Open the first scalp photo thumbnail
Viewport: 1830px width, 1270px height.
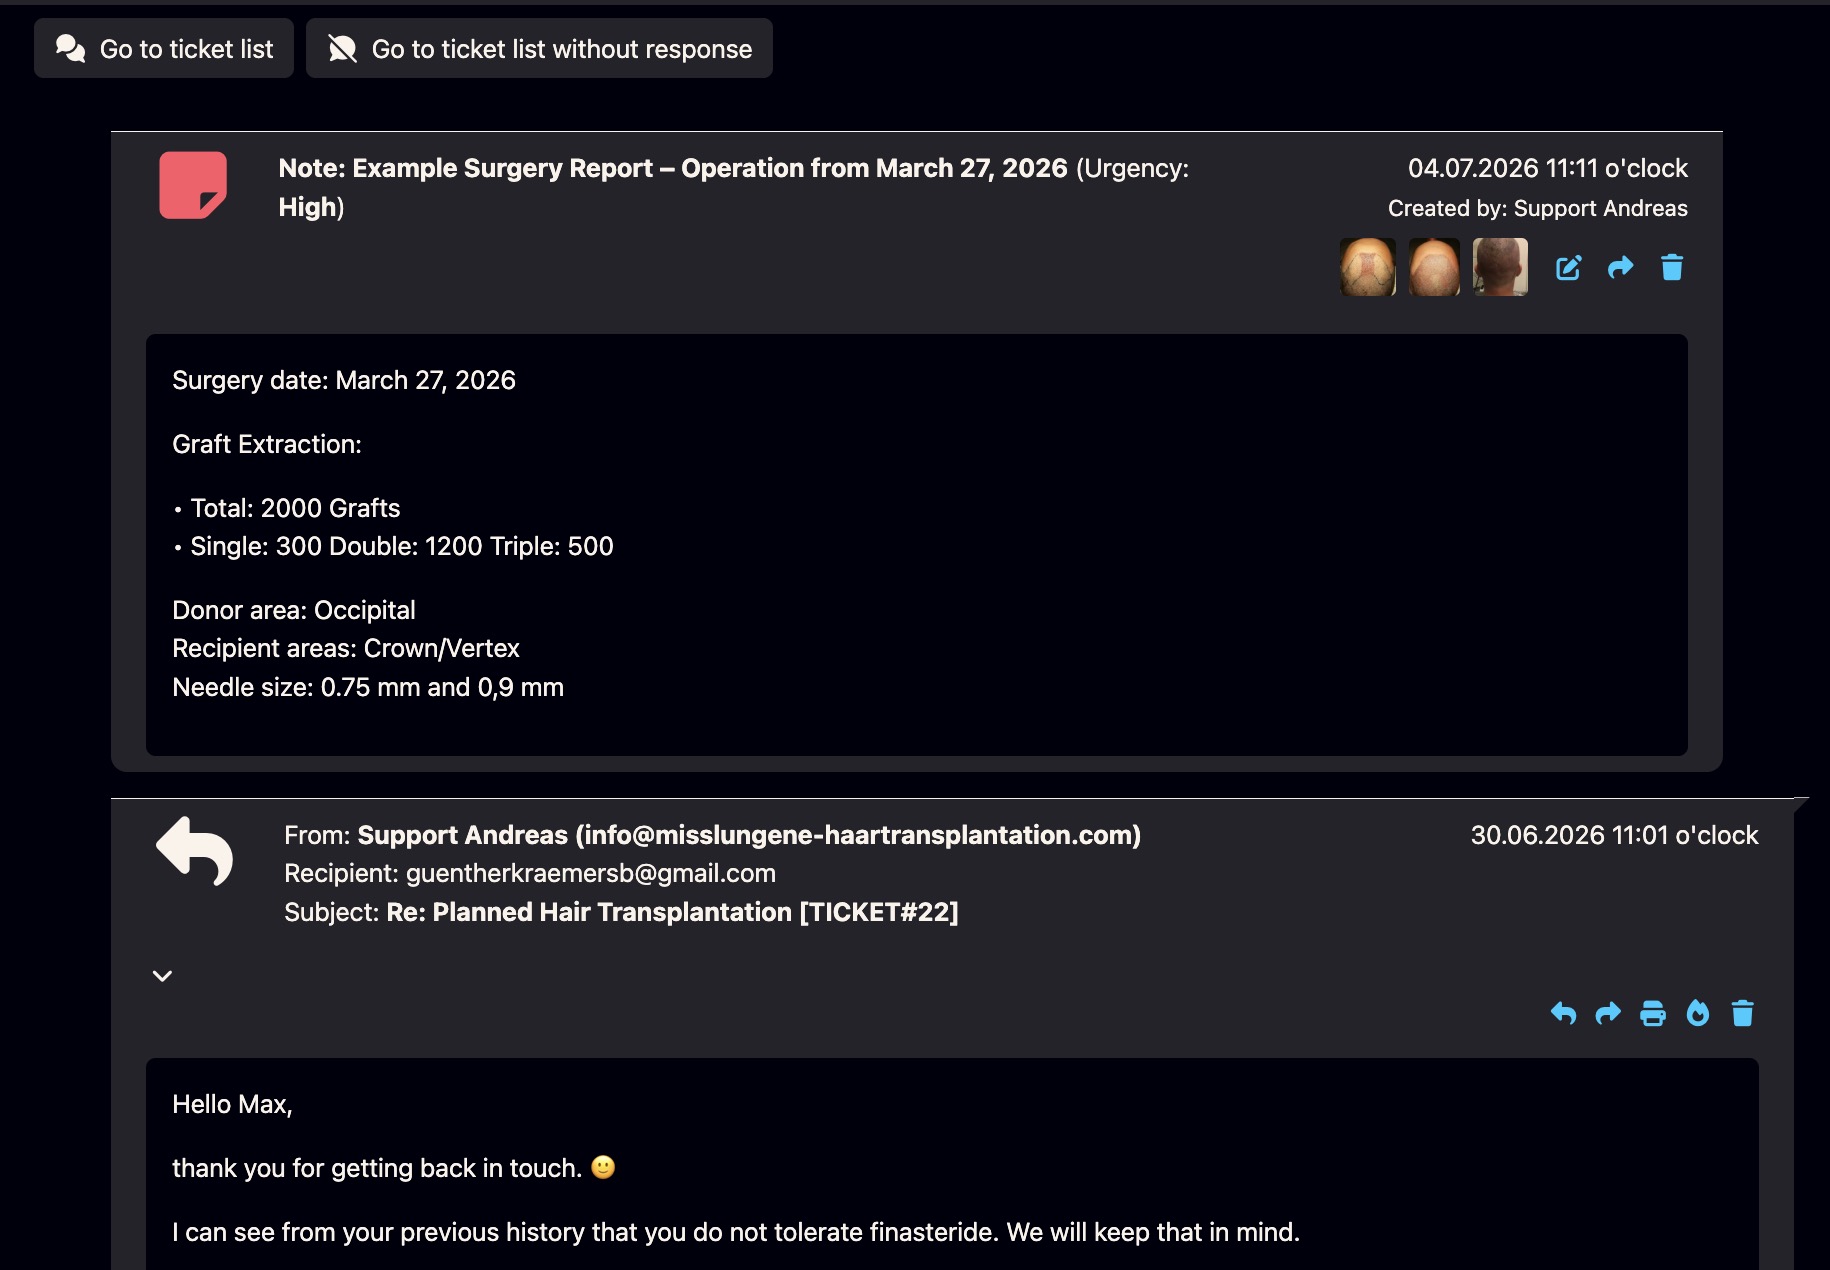point(1368,267)
